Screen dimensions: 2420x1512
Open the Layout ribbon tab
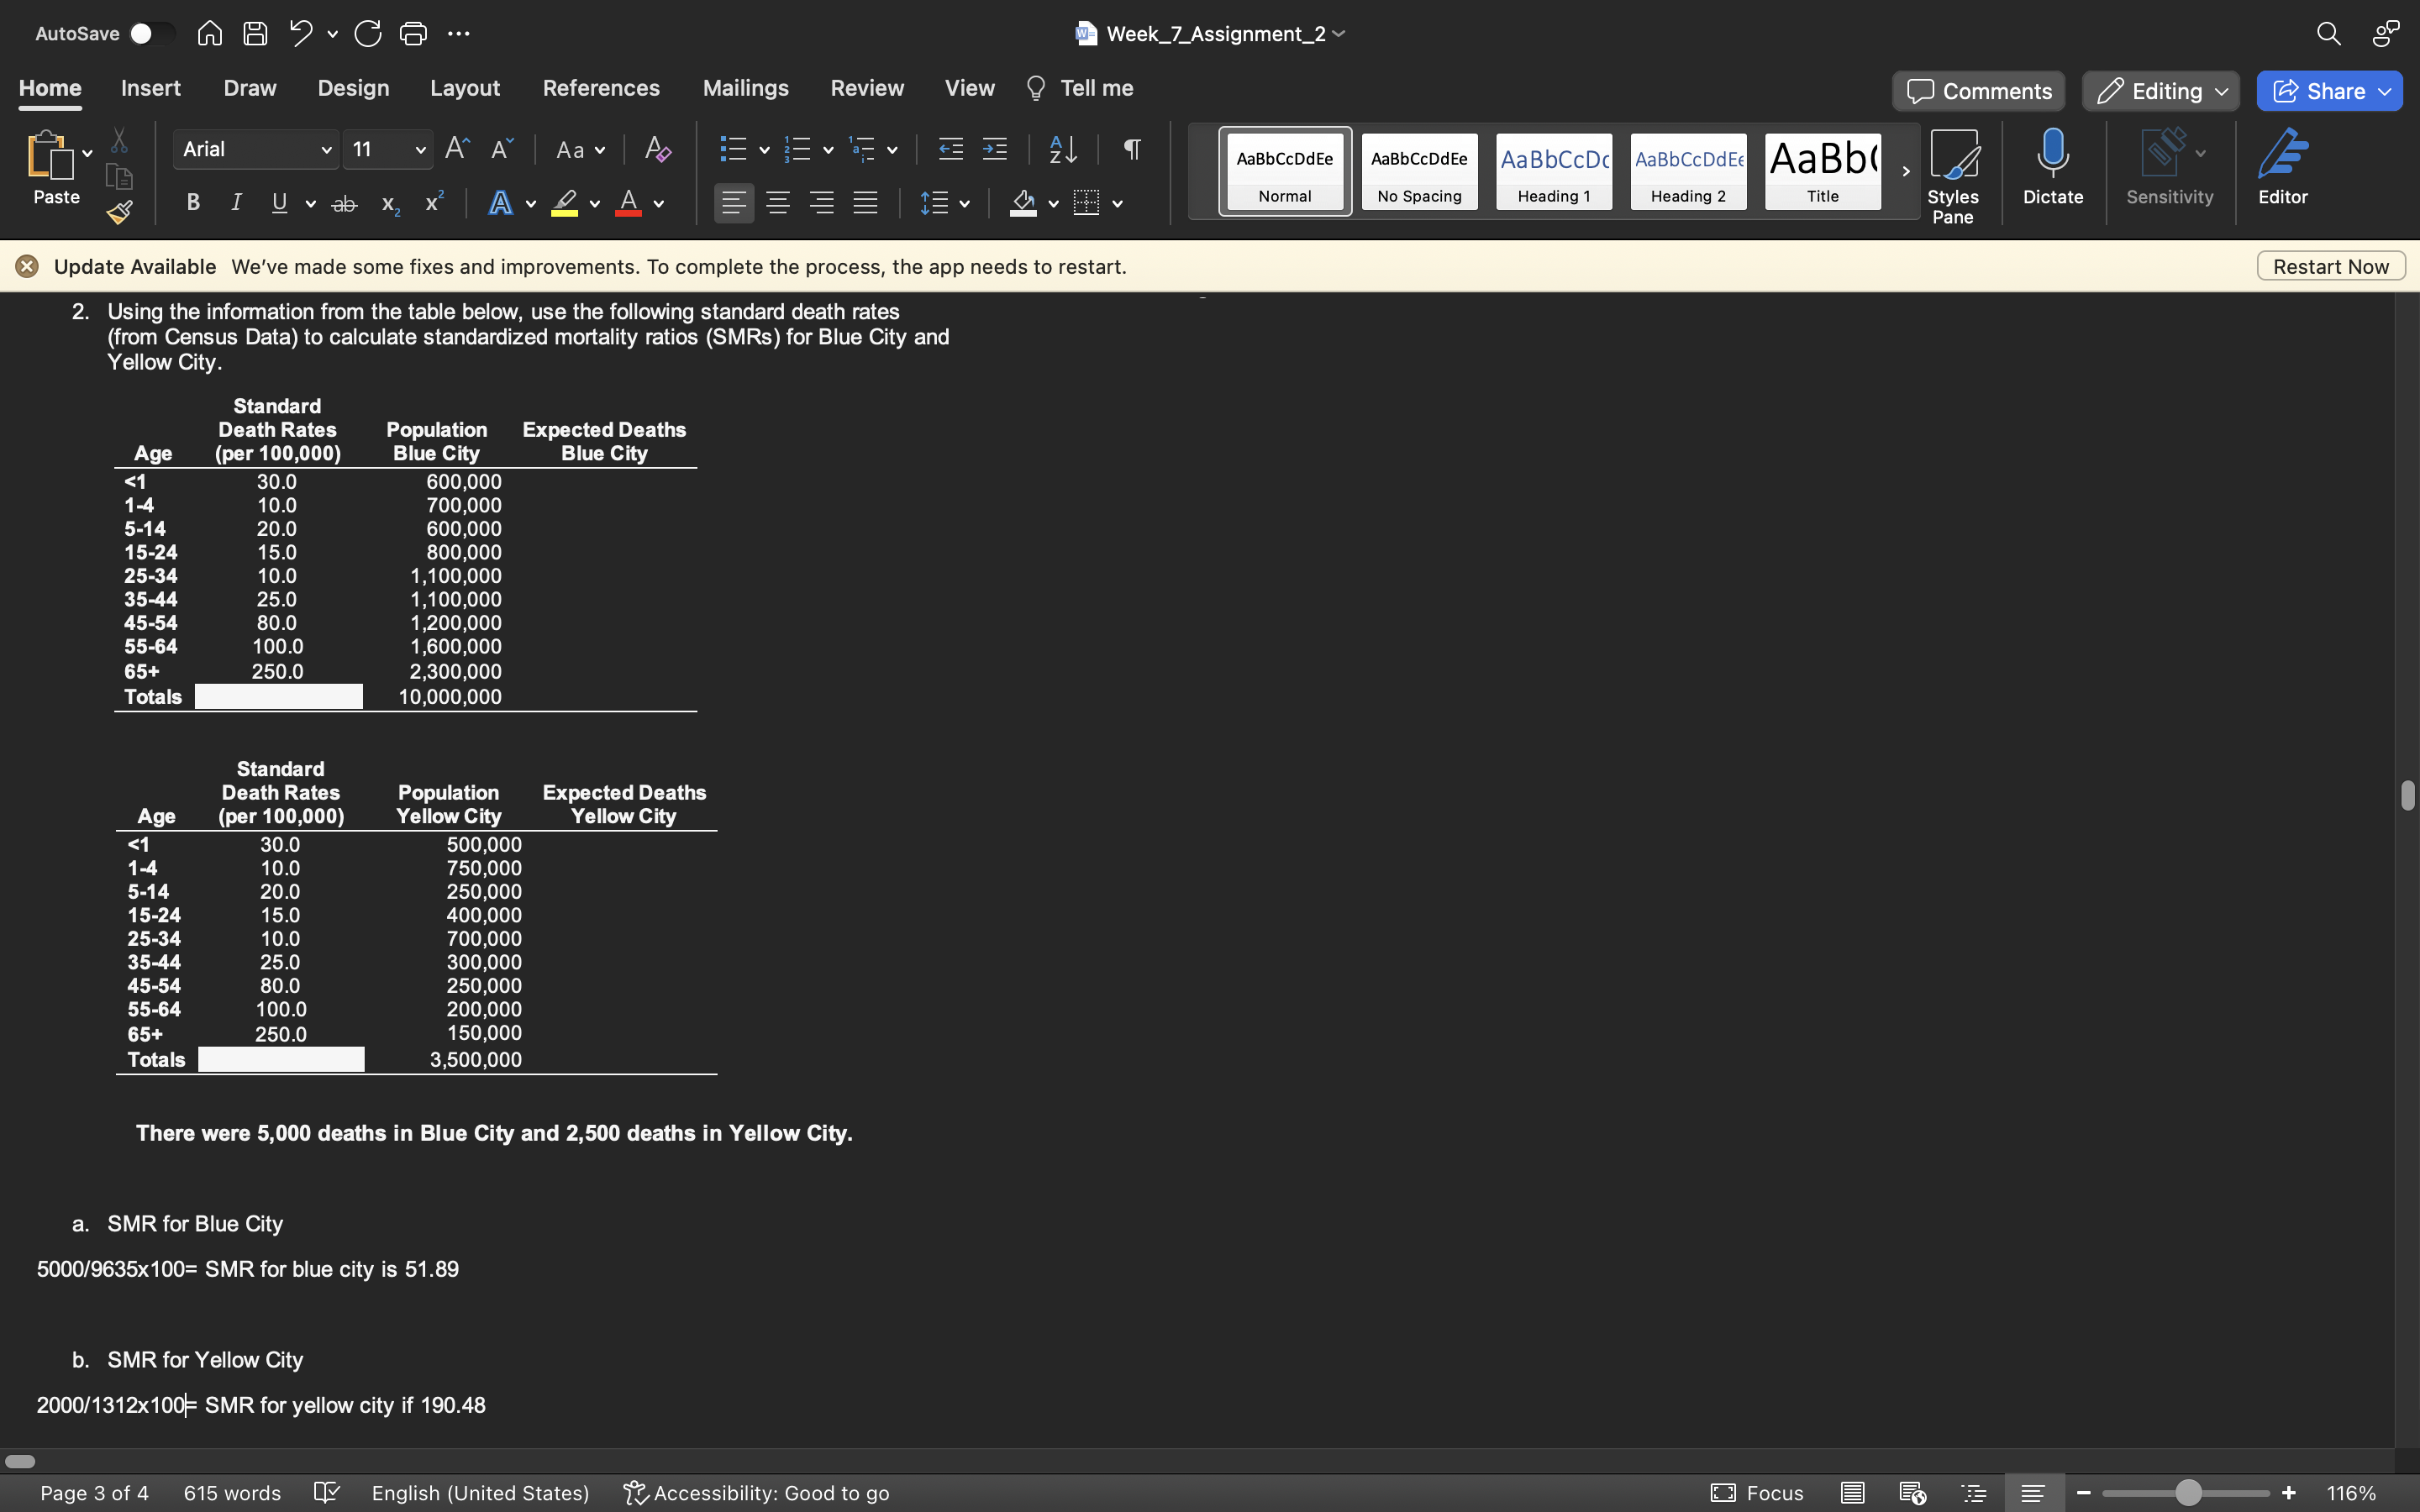point(465,88)
